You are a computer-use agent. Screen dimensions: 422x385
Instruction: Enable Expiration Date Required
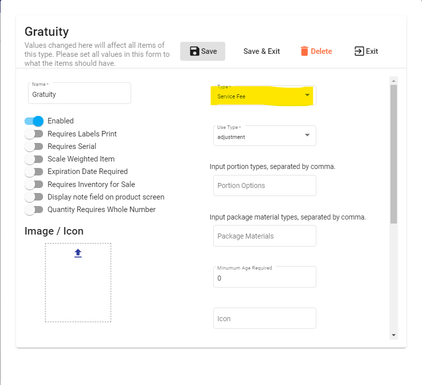(34, 172)
